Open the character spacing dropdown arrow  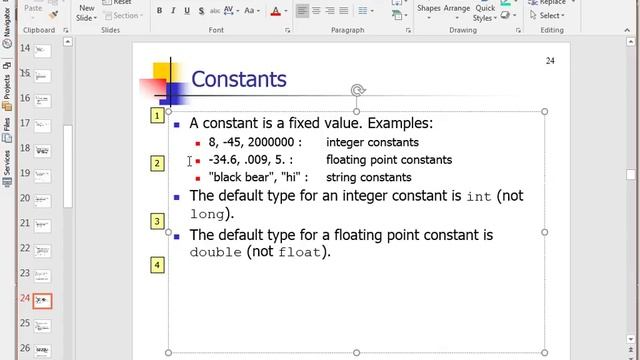[238, 11]
